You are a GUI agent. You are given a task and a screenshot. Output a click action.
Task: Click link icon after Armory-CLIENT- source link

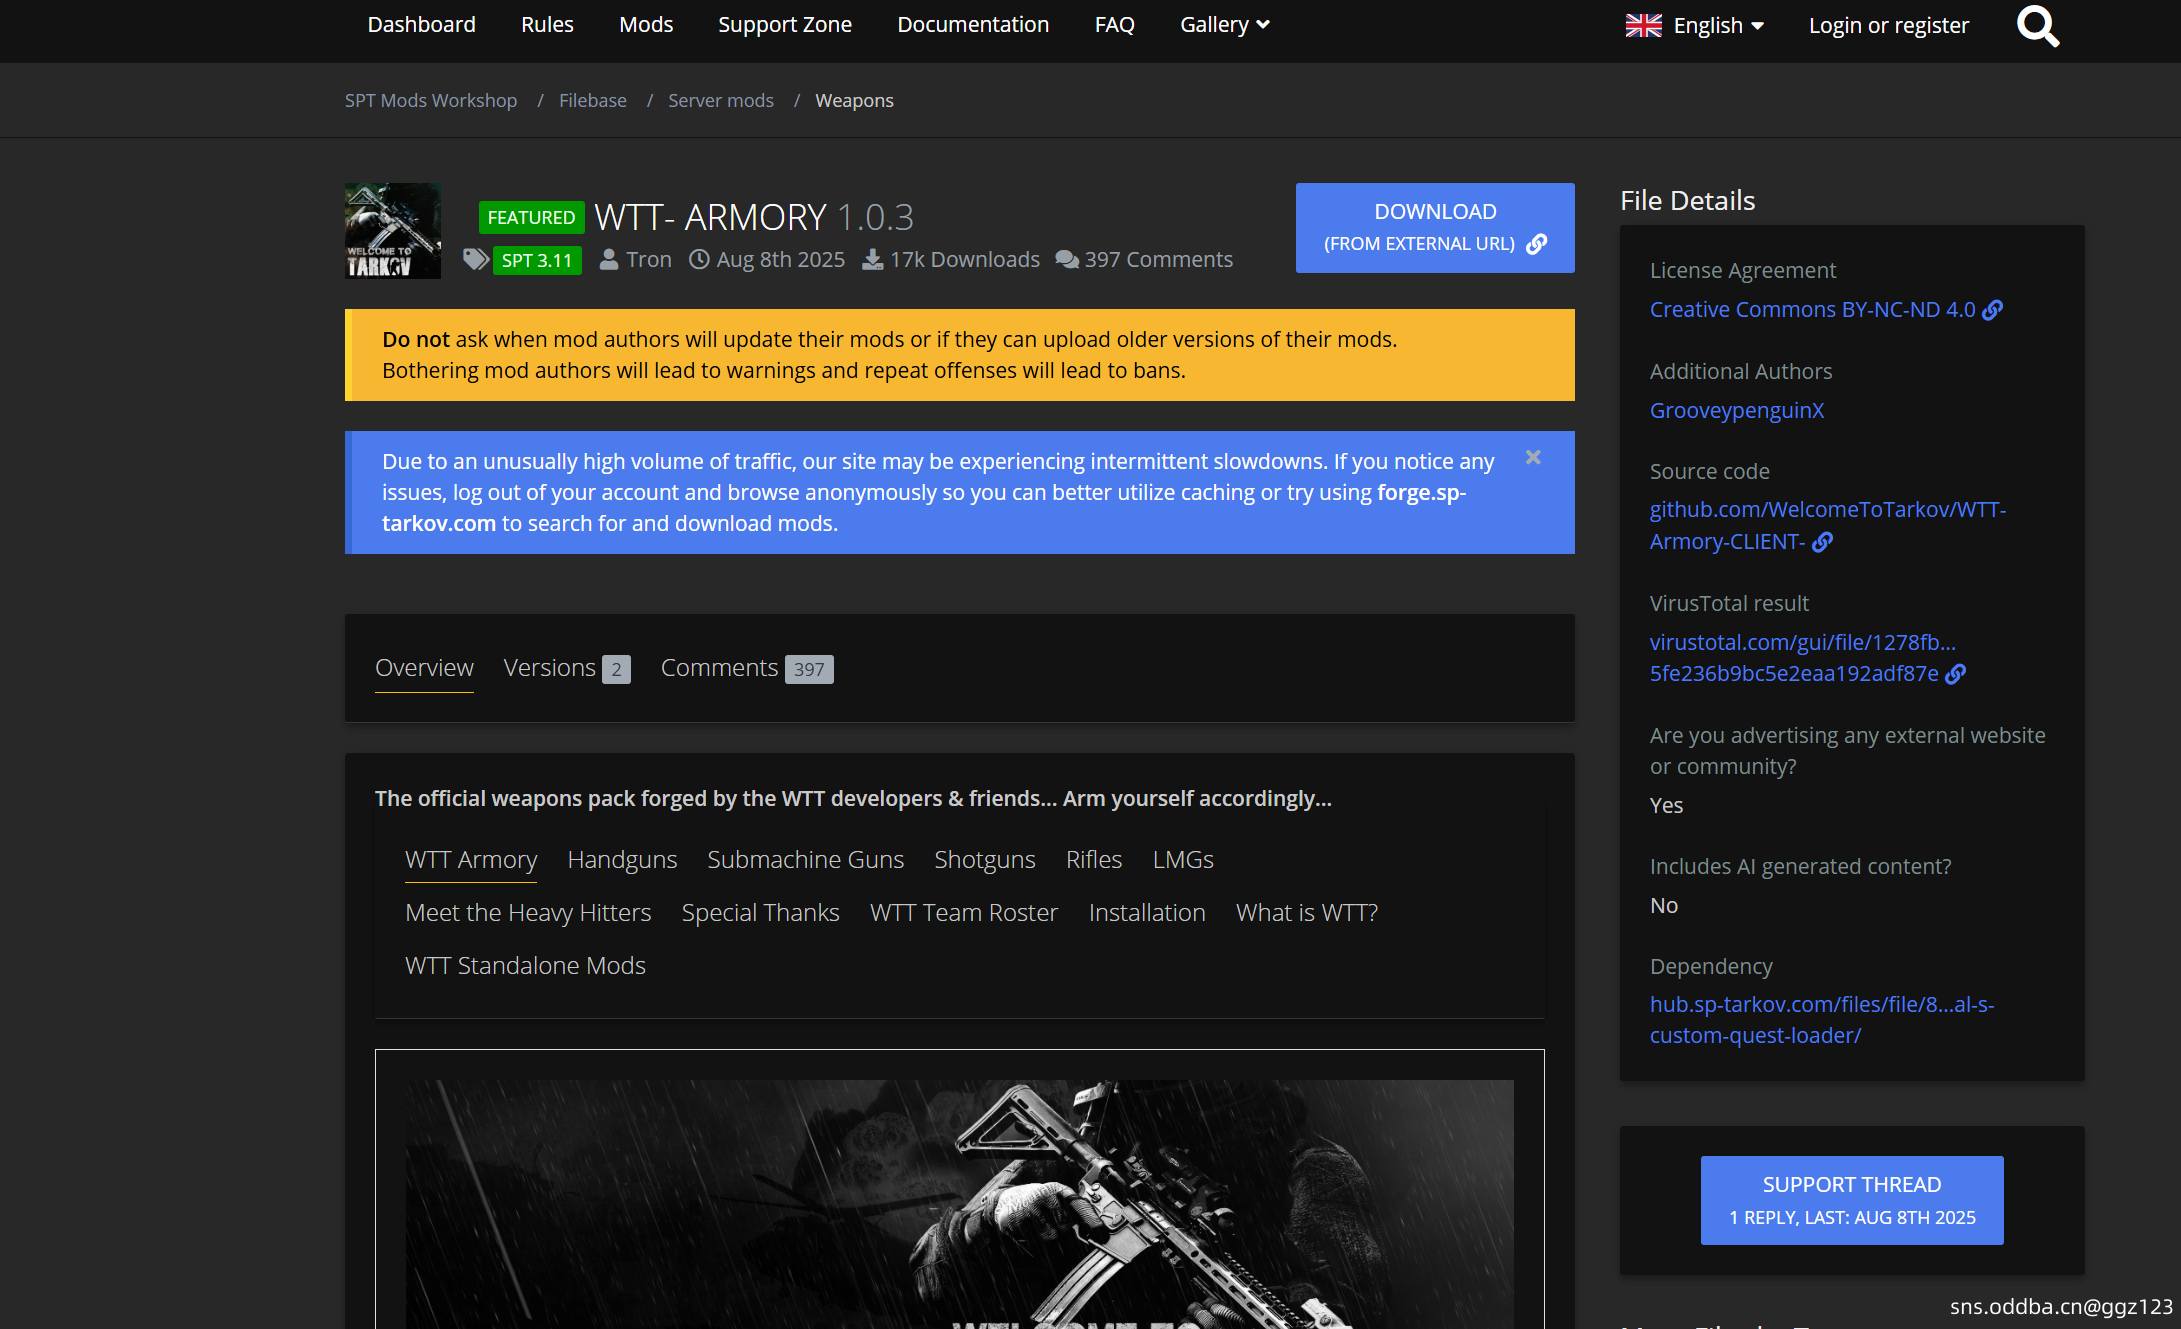[1822, 542]
